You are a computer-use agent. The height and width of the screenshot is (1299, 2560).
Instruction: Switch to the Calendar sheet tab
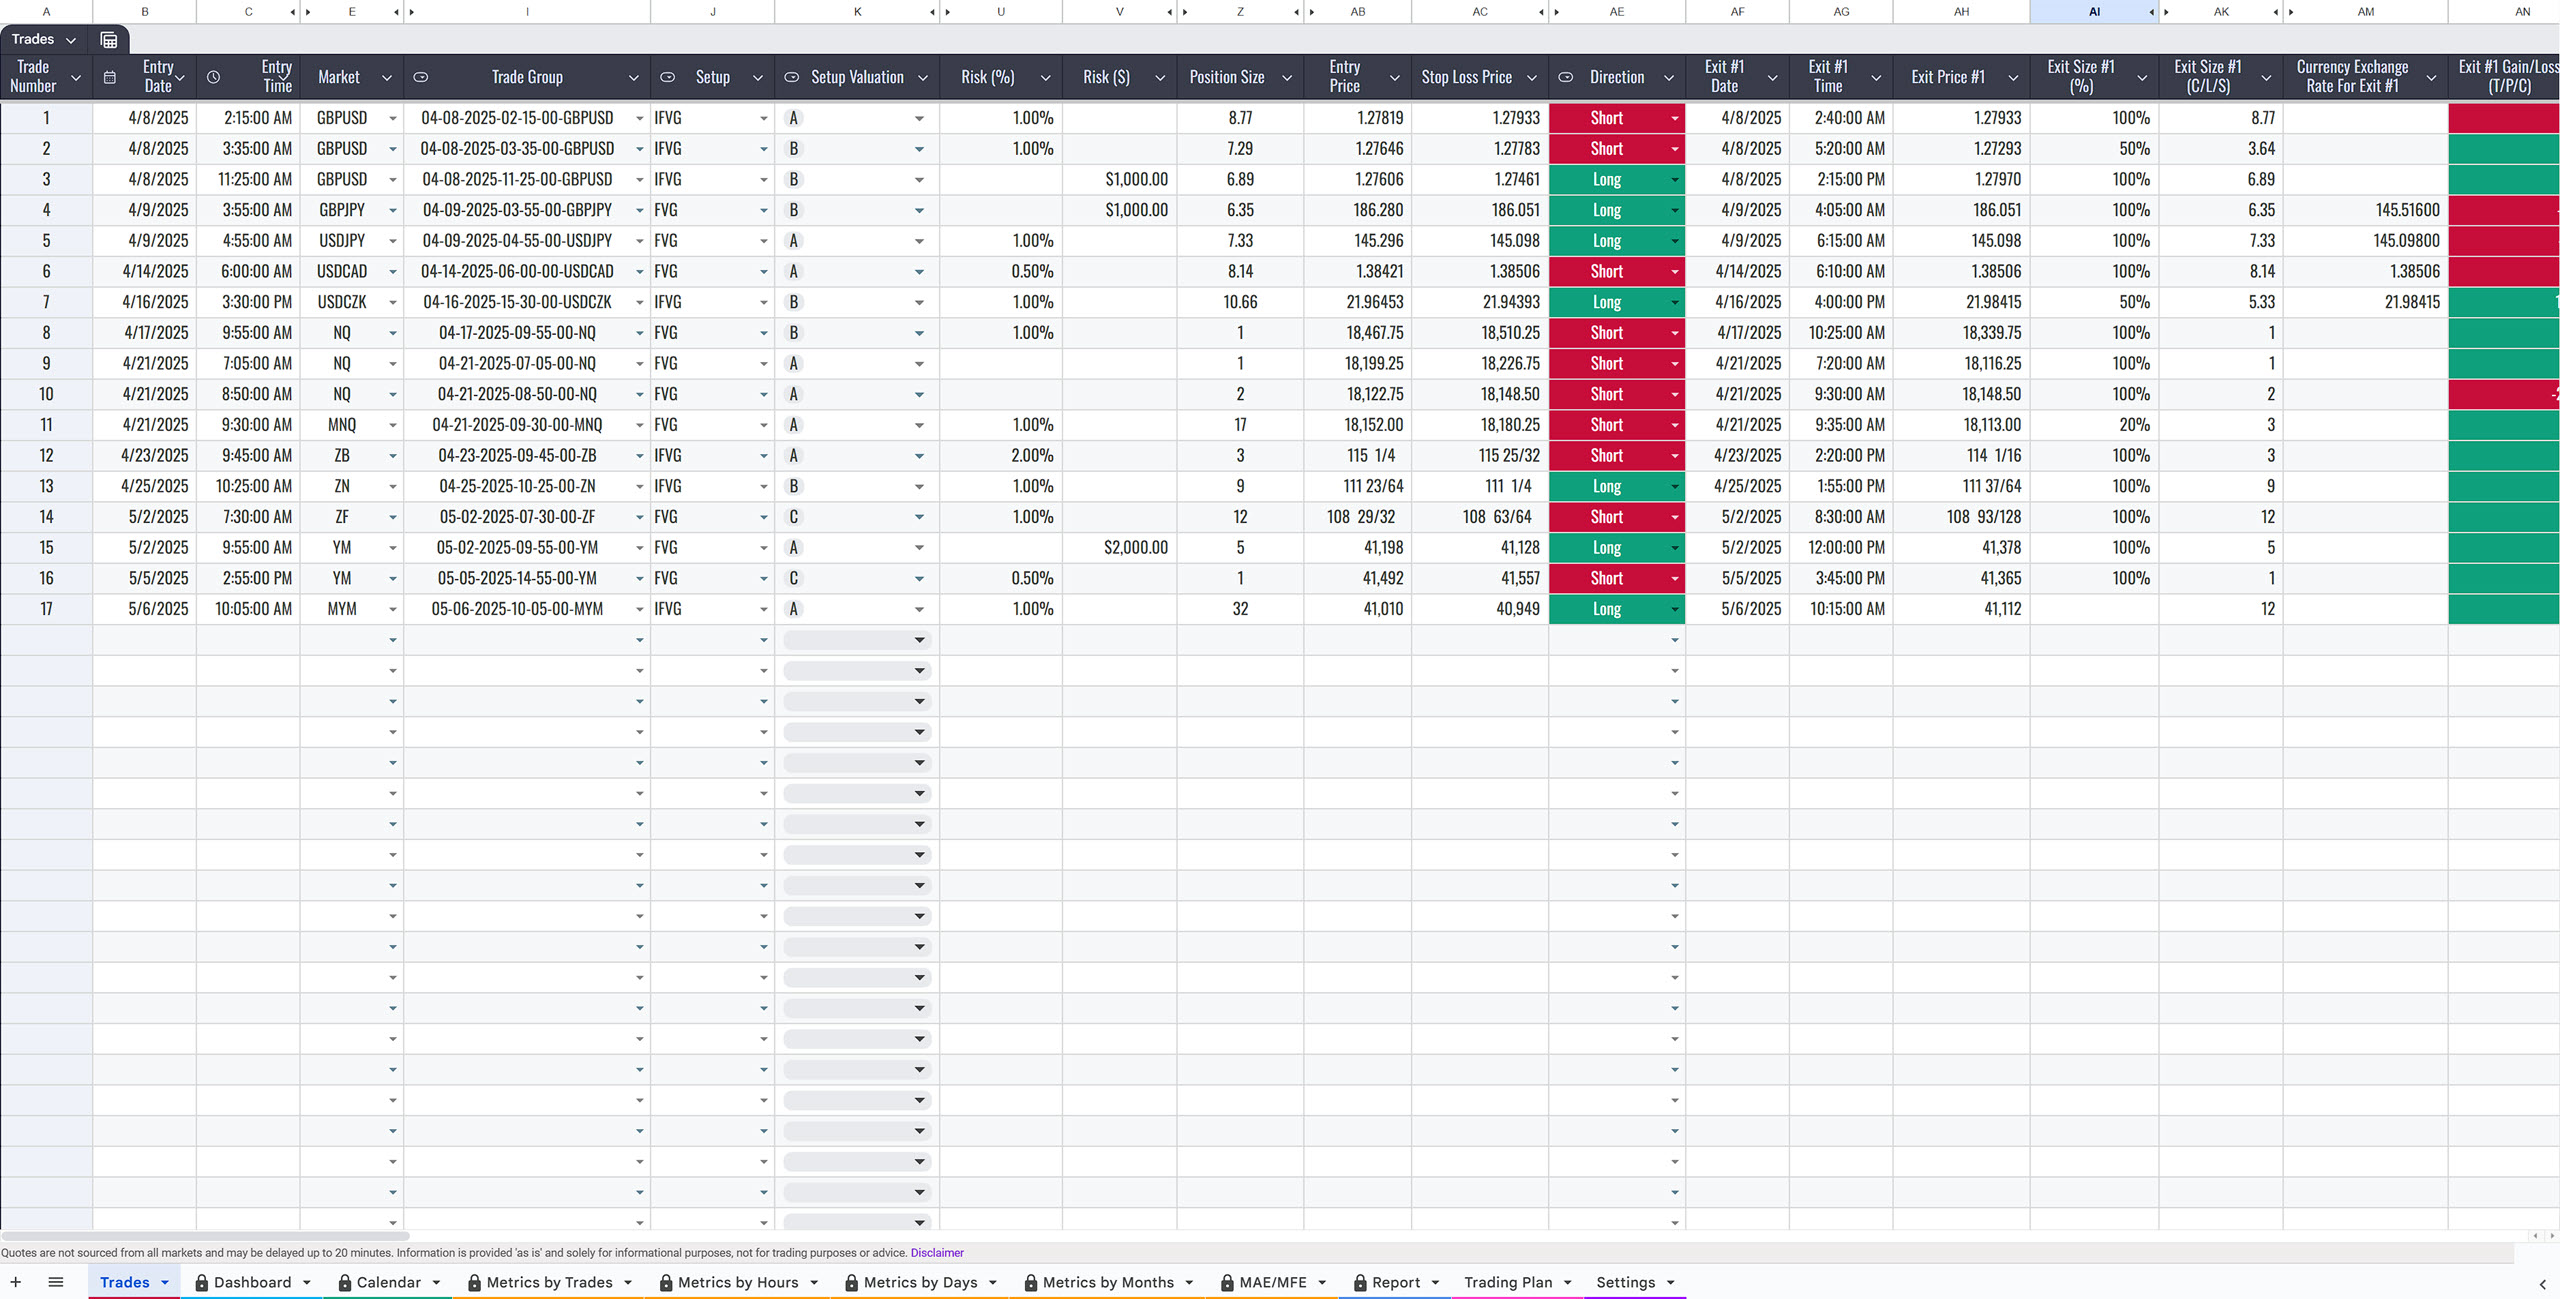(x=388, y=1282)
